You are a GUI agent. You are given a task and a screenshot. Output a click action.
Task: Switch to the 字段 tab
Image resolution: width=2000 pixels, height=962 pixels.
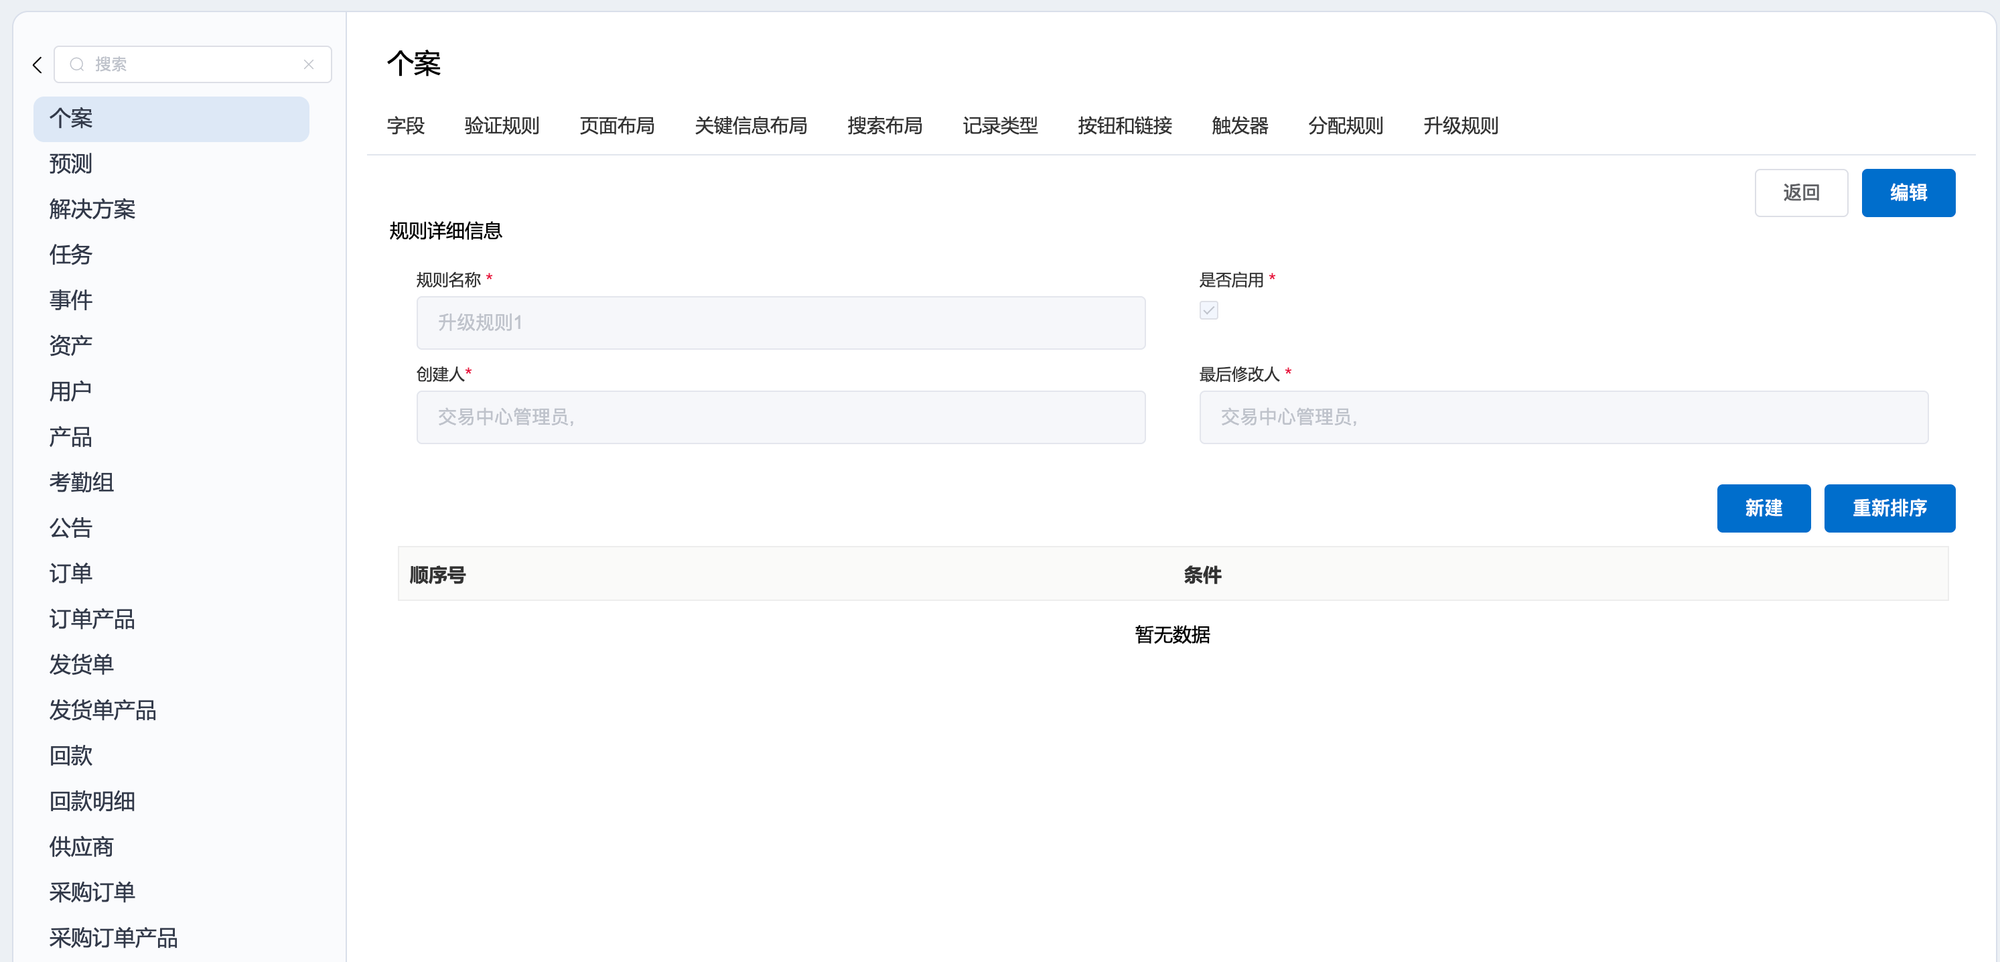coord(406,126)
